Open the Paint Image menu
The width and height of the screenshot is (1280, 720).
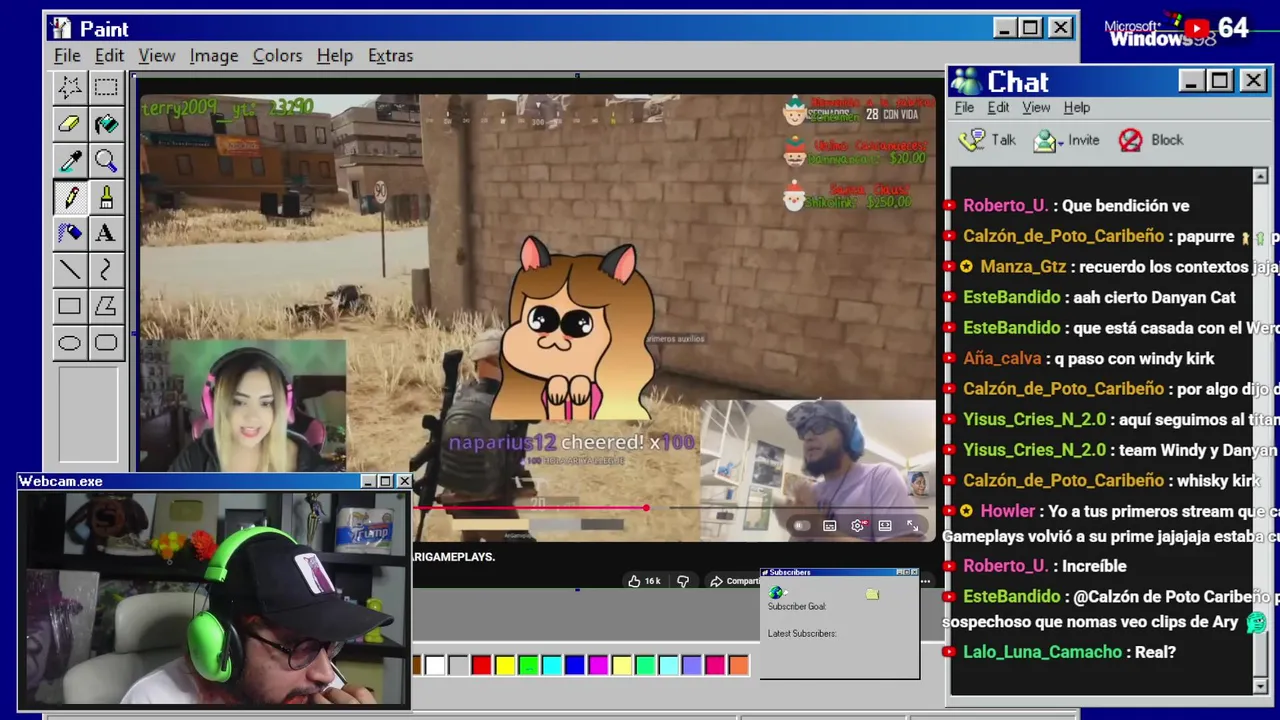pos(213,55)
